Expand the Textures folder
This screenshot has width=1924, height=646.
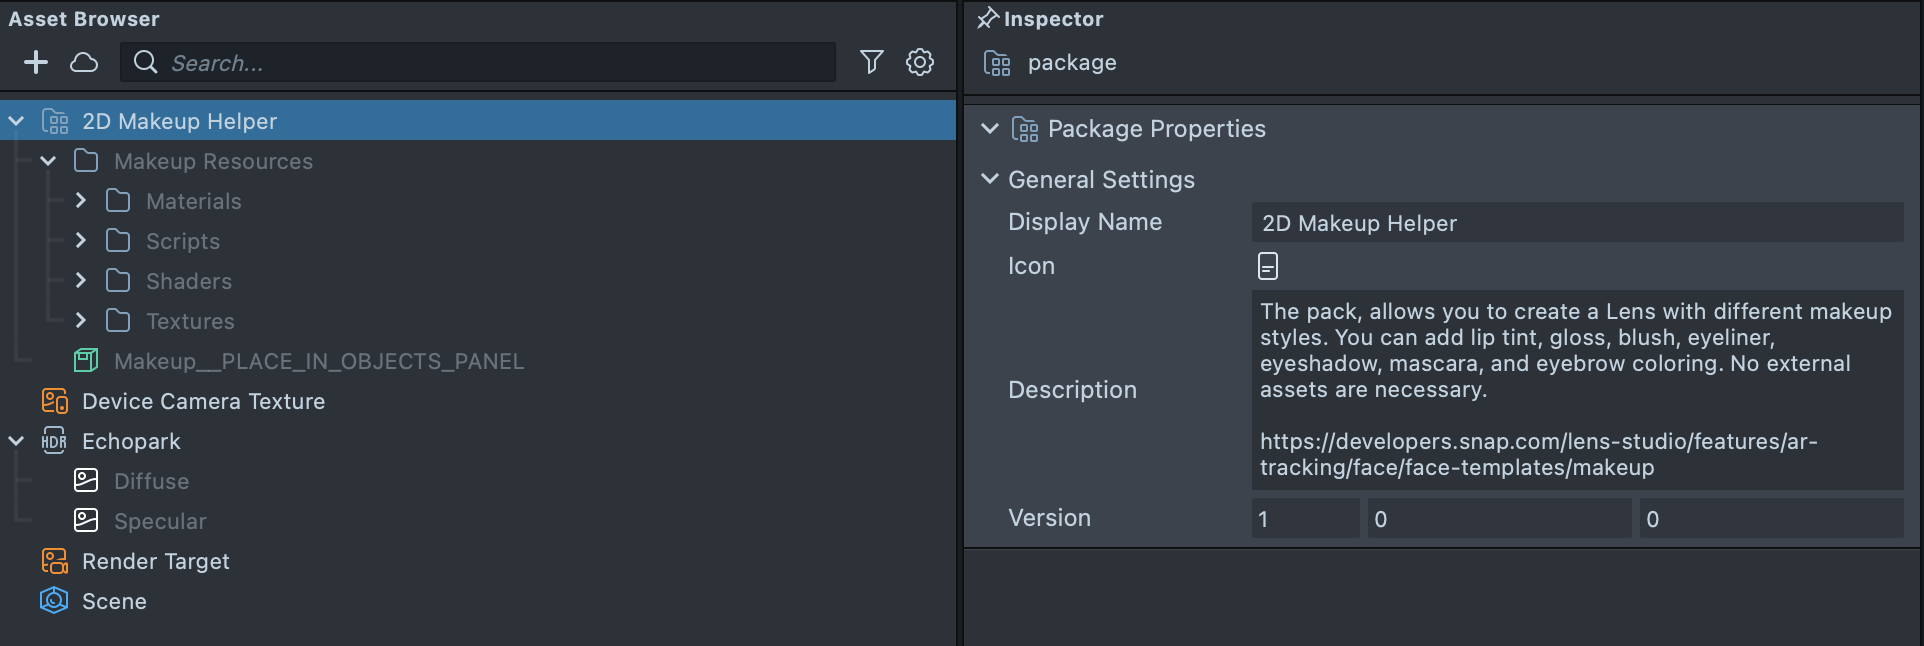pos(81,321)
